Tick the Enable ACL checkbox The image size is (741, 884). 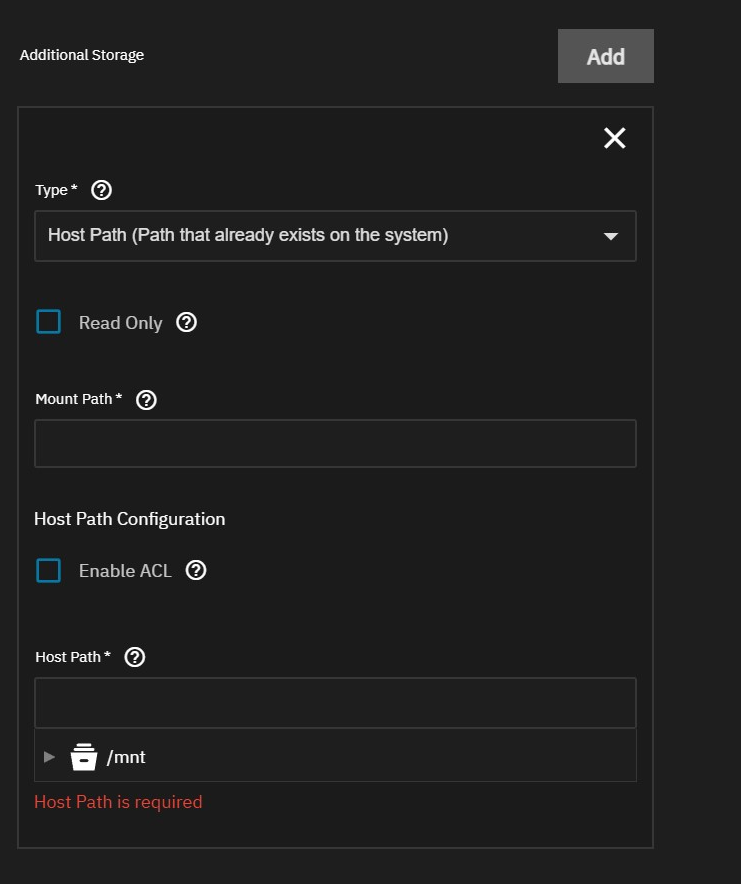[49, 570]
